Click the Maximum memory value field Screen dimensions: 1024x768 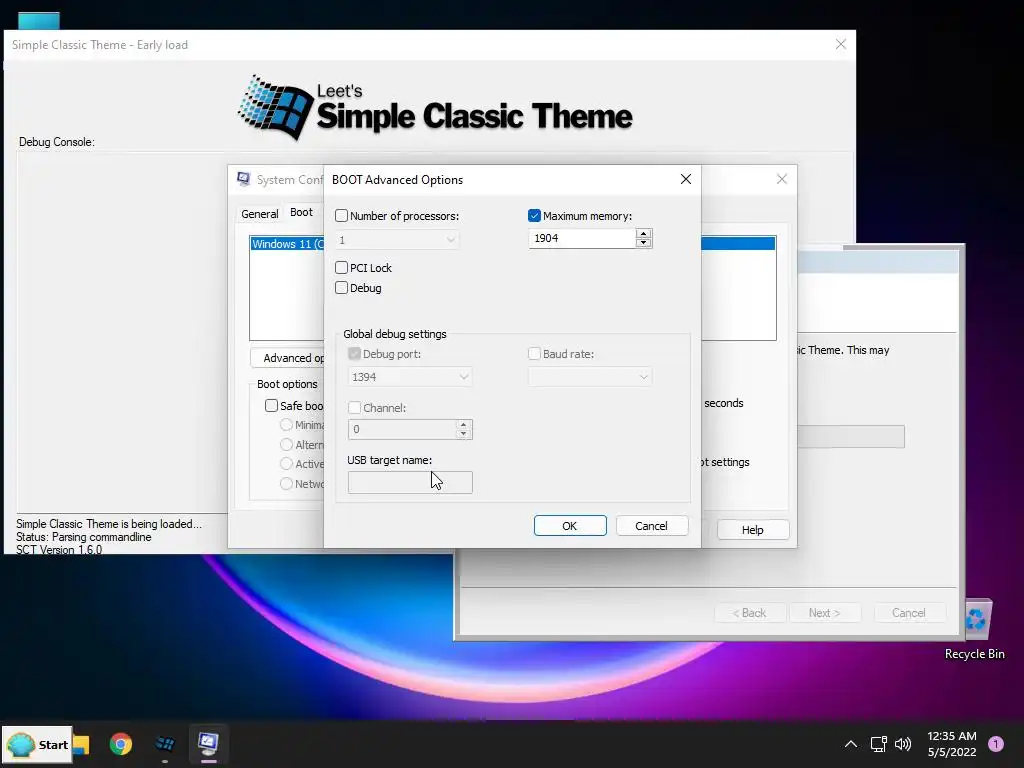coord(582,238)
